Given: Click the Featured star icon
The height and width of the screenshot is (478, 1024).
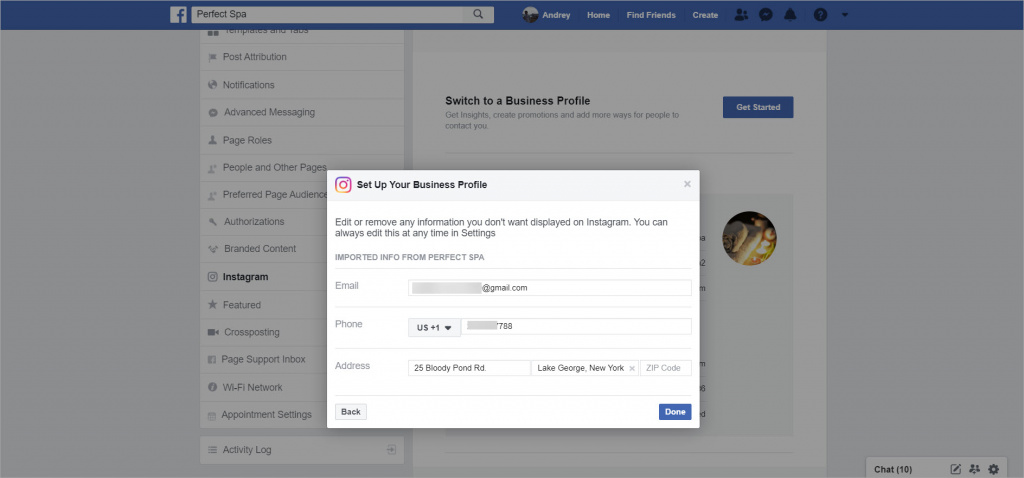Looking at the screenshot, I should click(x=212, y=305).
